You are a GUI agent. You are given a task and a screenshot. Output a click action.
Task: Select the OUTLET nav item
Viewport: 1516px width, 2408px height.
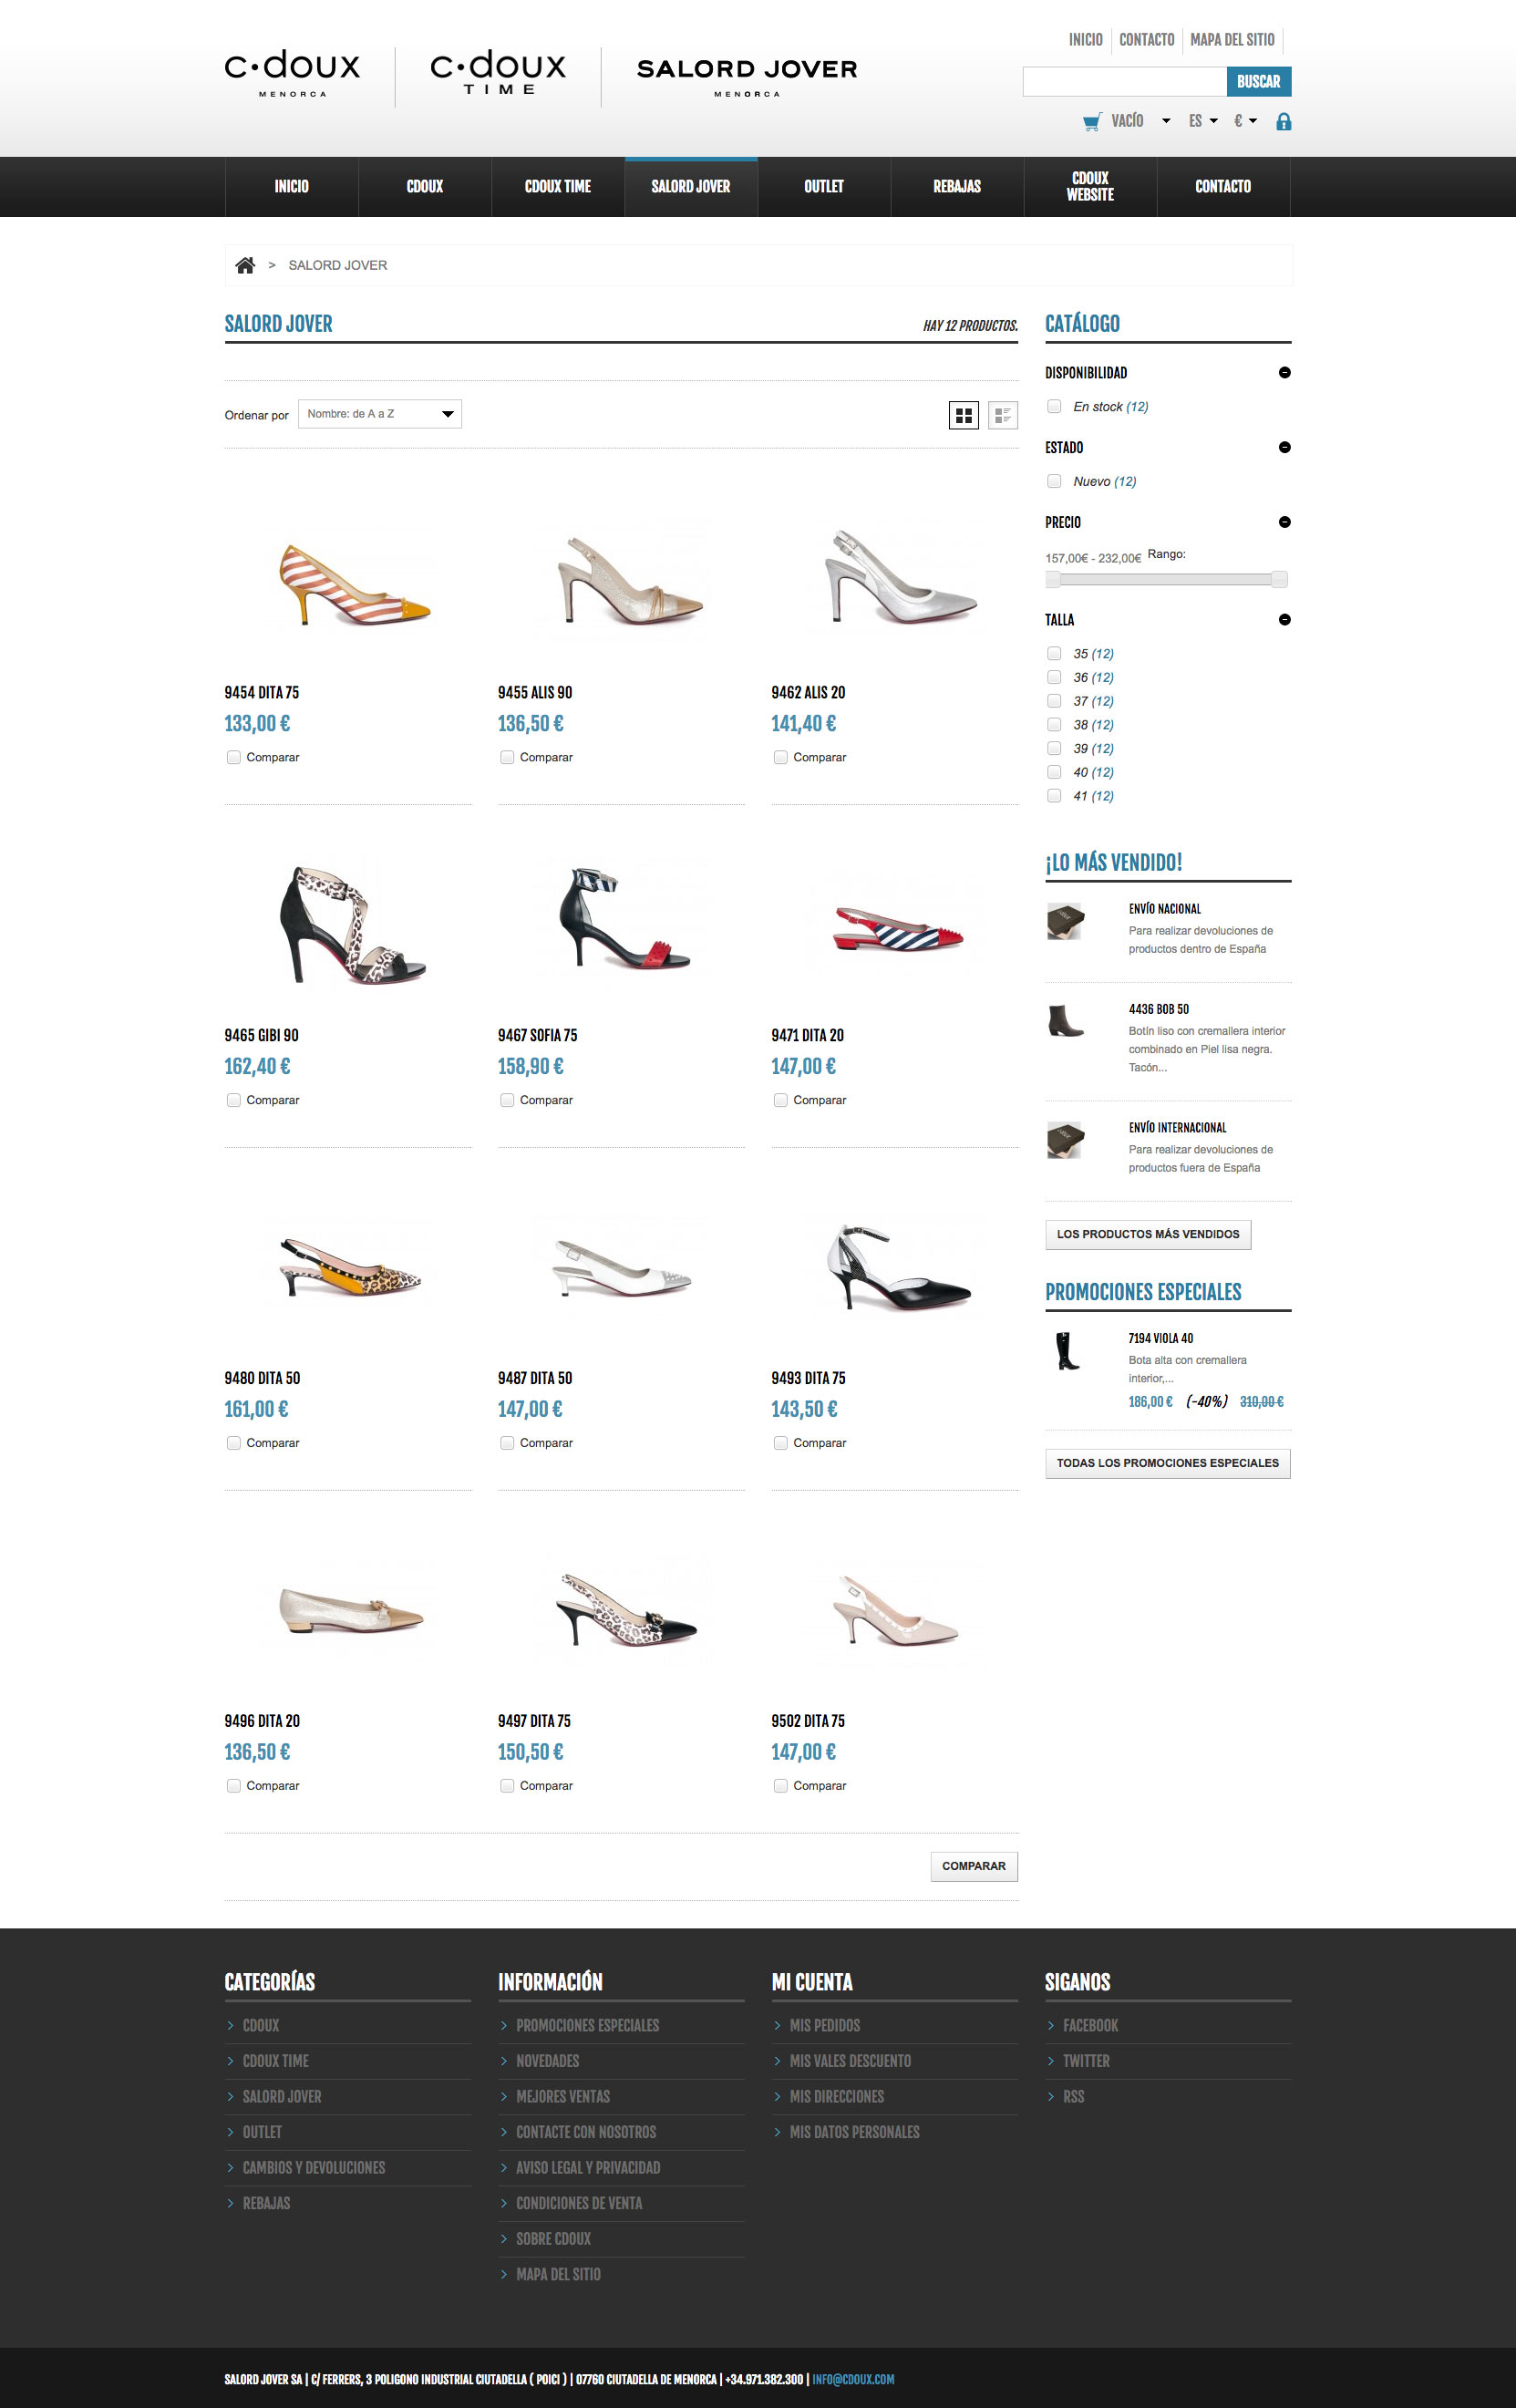824,187
